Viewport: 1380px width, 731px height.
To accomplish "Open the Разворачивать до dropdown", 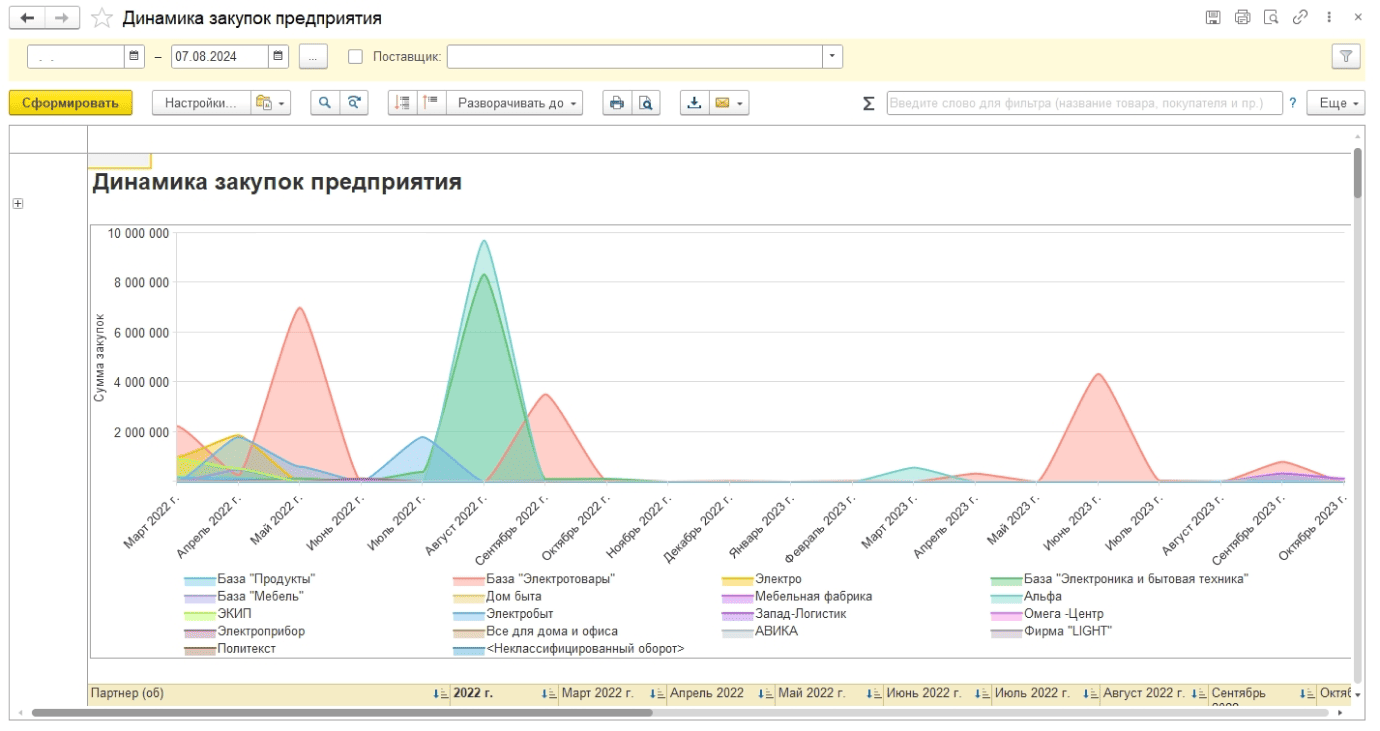I will 514,103.
